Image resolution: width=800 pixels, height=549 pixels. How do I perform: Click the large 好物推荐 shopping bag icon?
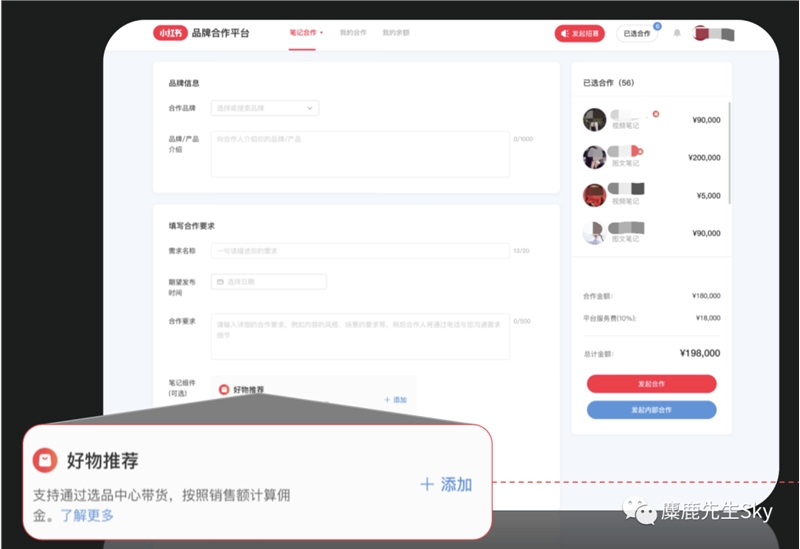[x=45, y=461]
